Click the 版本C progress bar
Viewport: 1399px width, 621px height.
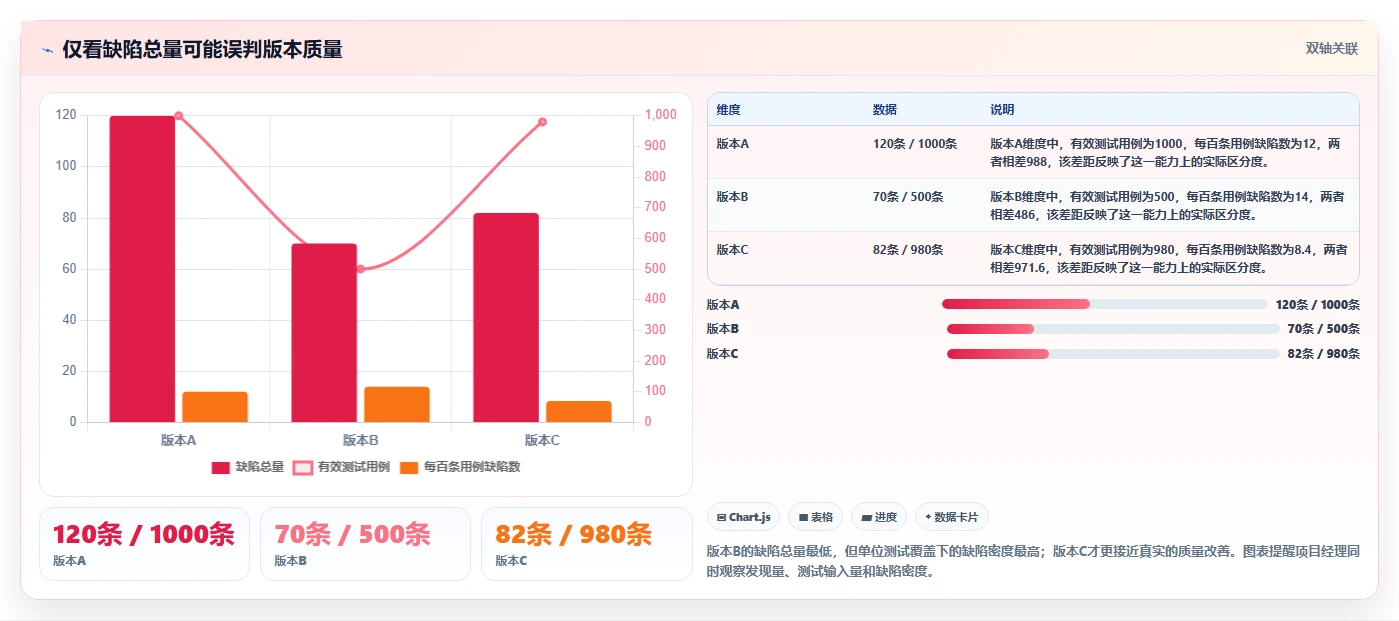1113,354
